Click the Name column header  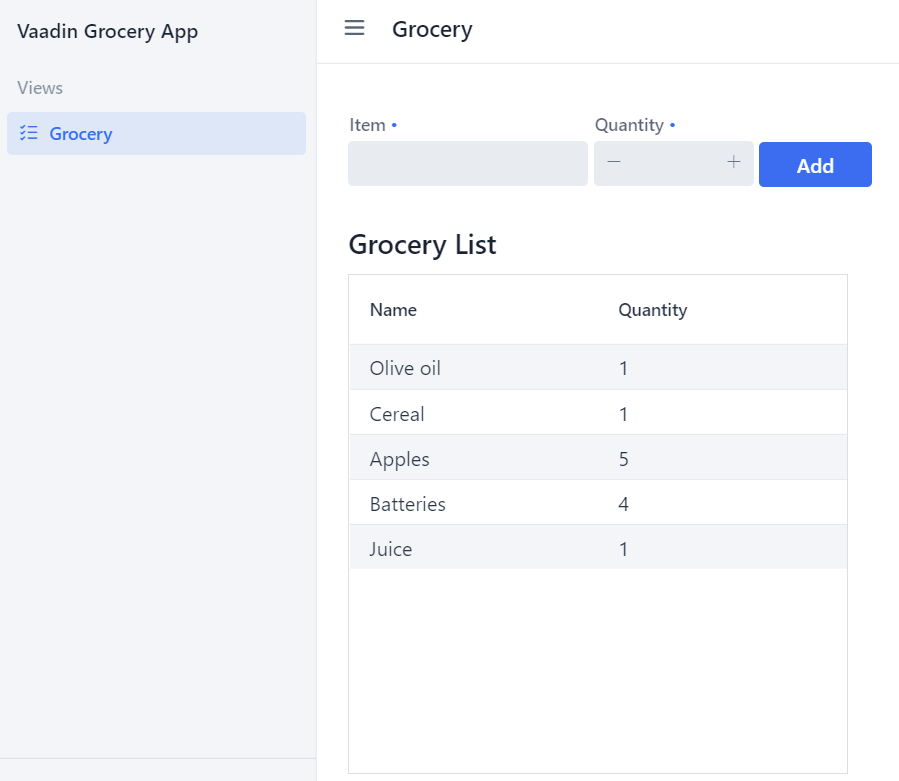[x=393, y=310]
